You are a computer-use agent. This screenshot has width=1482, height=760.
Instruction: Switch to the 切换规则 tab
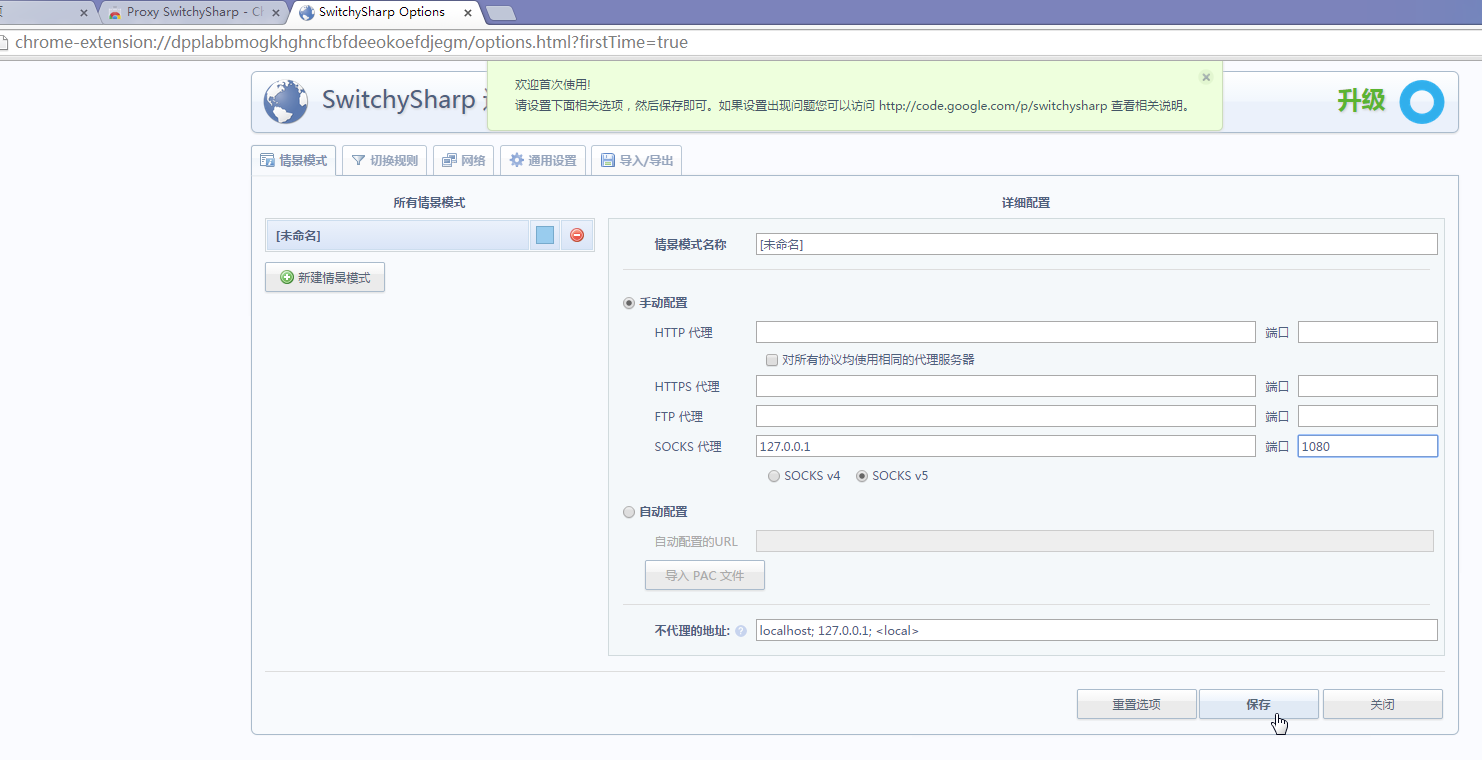click(385, 161)
